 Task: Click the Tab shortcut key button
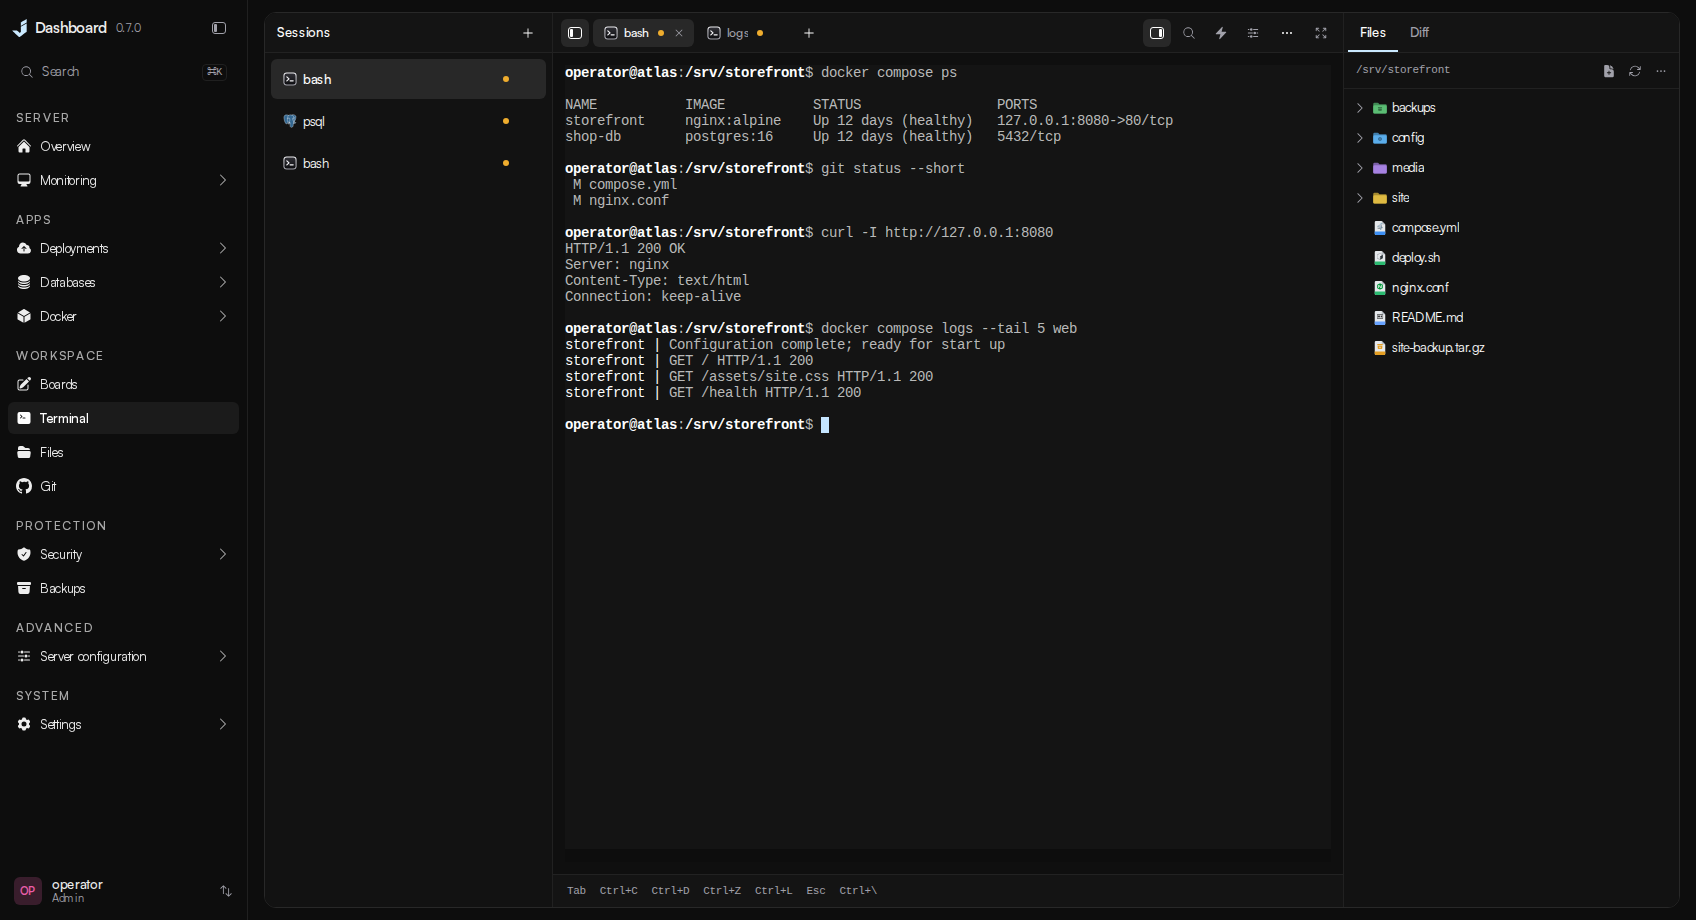(576, 891)
